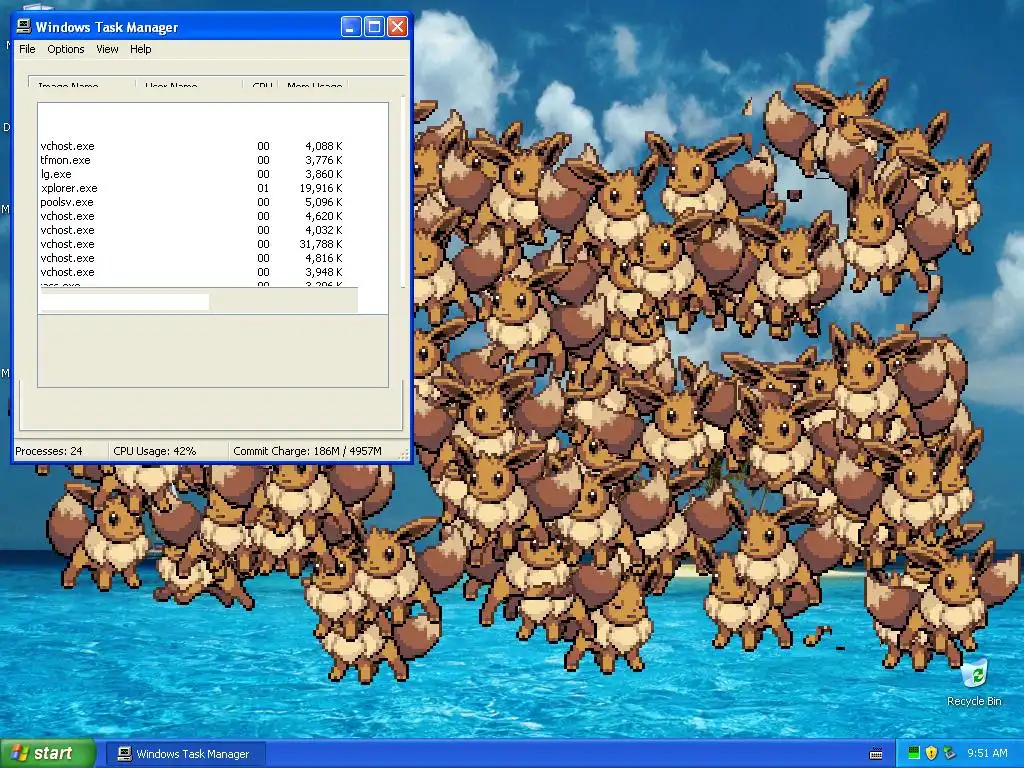Sort by the Mem Usage column header
Image resolution: width=1024 pixels, height=768 pixels.
[313, 84]
